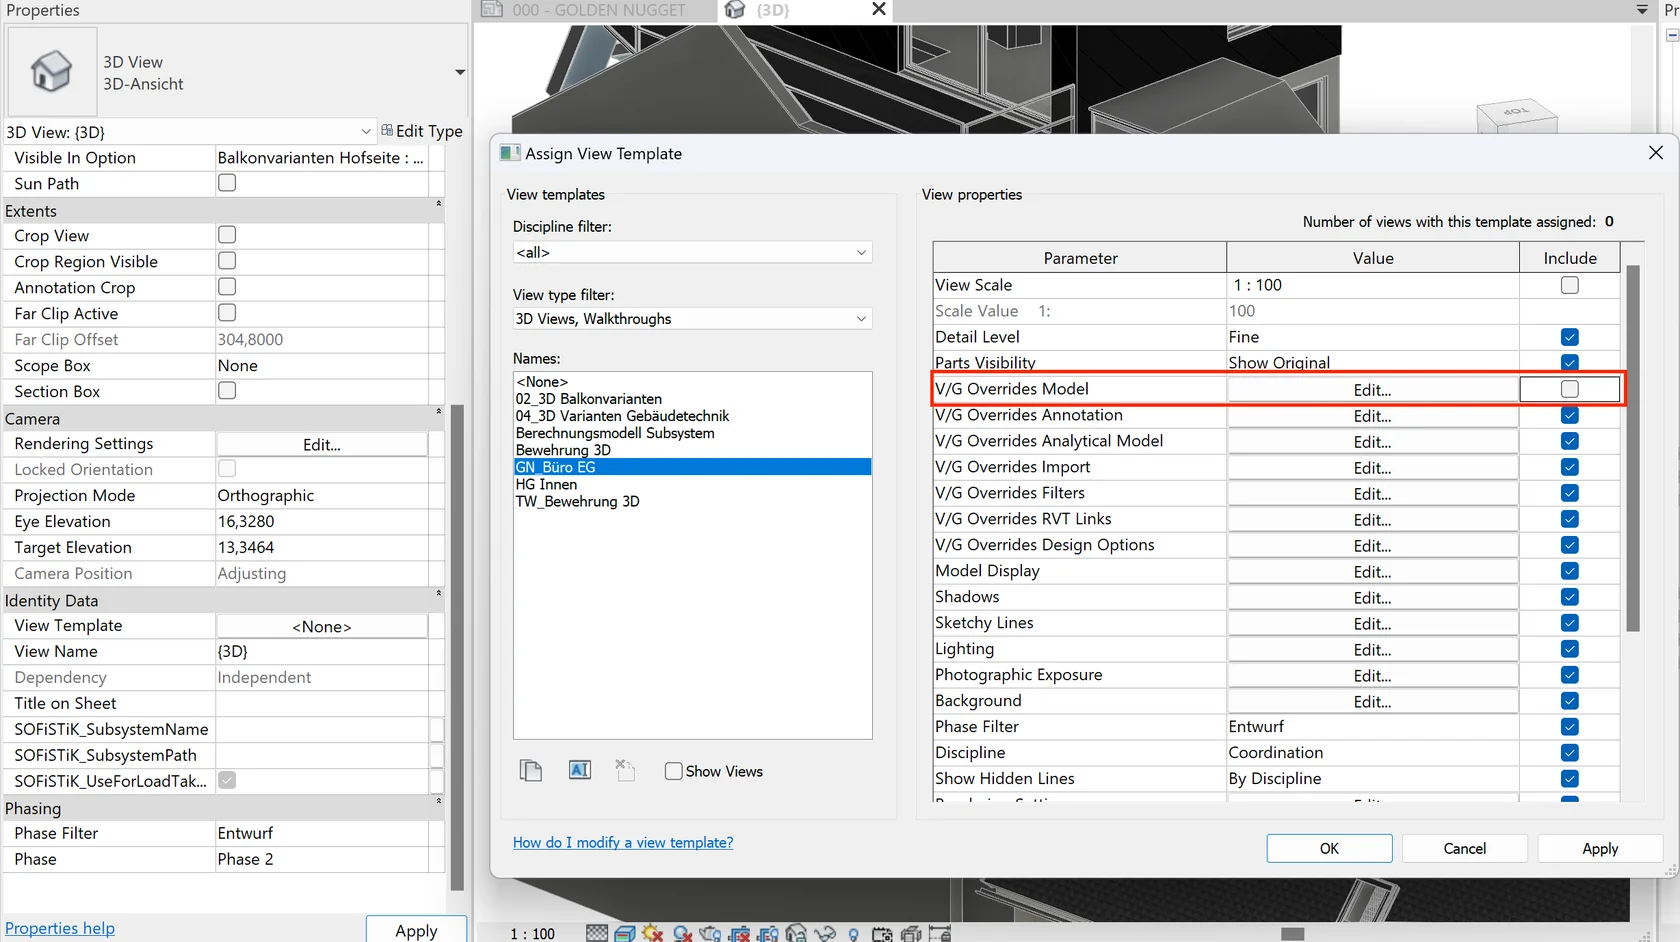Tick the Section Box checkbox
The width and height of the screenshot is (1680, 942).
pos(227,391)
